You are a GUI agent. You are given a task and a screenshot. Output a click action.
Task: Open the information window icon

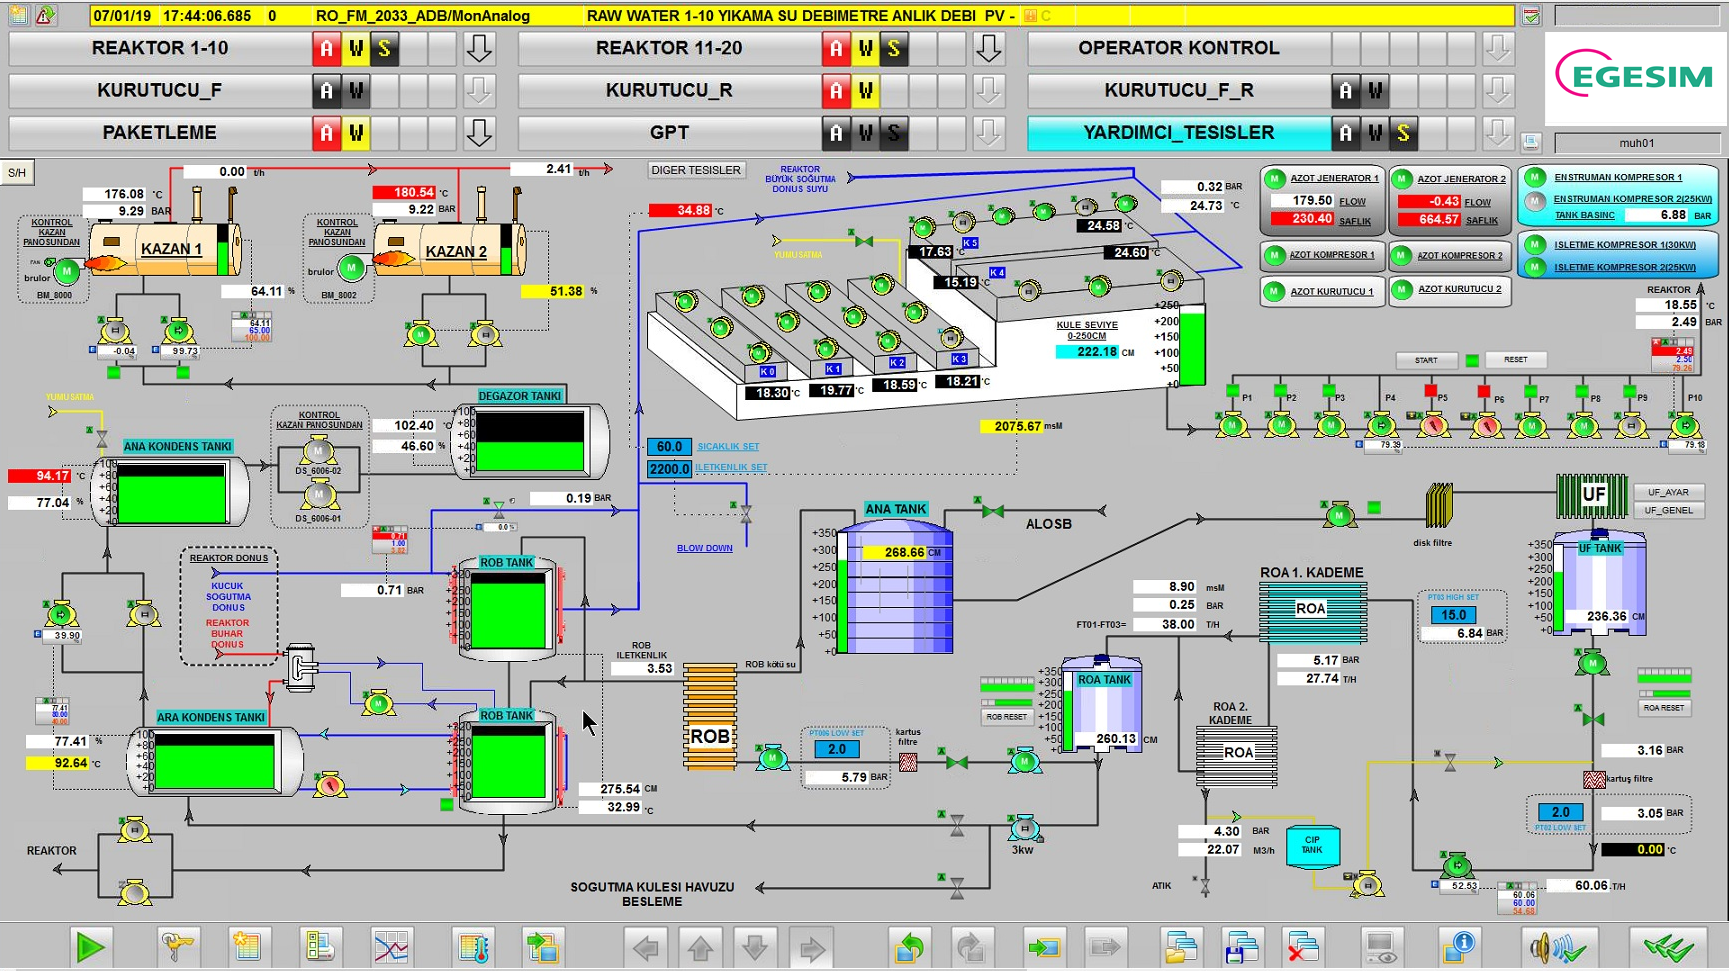click(x=1459, y=946)
